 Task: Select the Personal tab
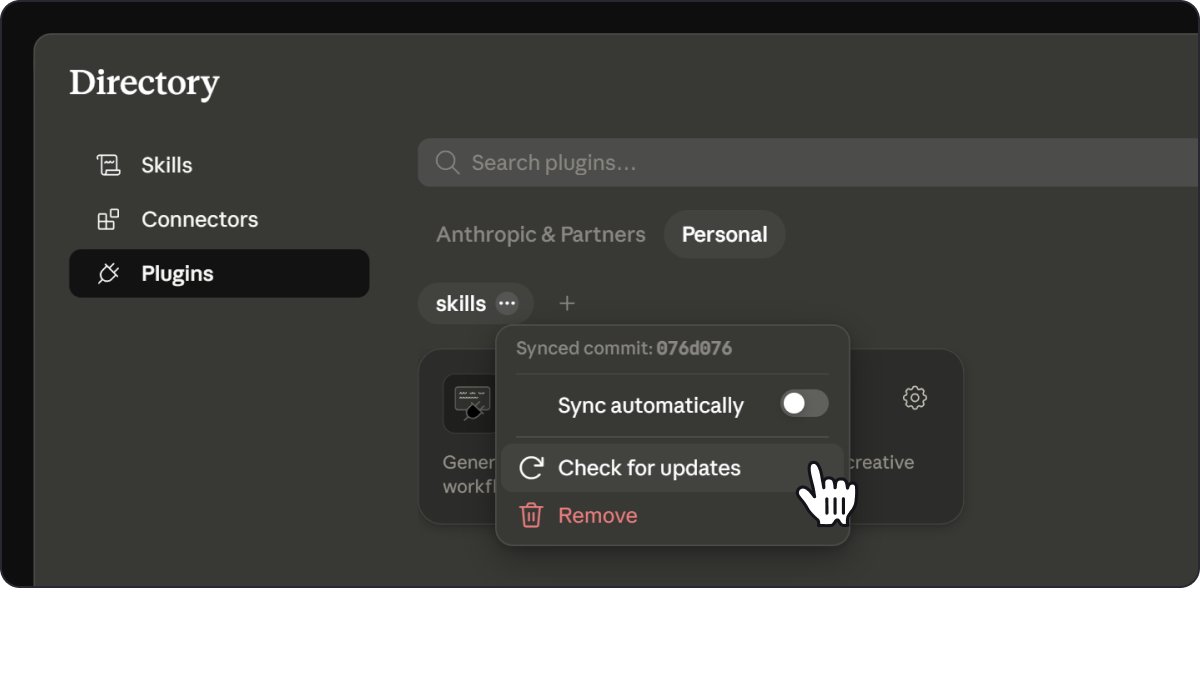(x=725, y=235)
